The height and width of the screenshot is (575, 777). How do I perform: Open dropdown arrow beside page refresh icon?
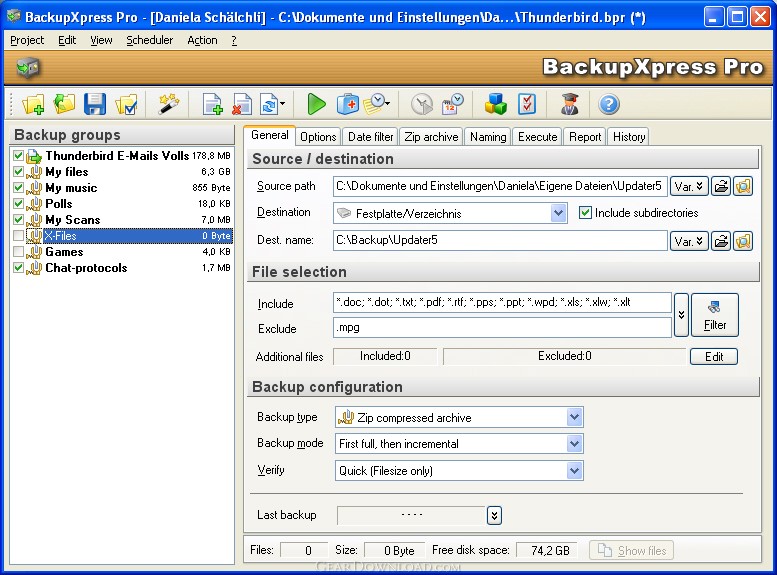(282, 104)
